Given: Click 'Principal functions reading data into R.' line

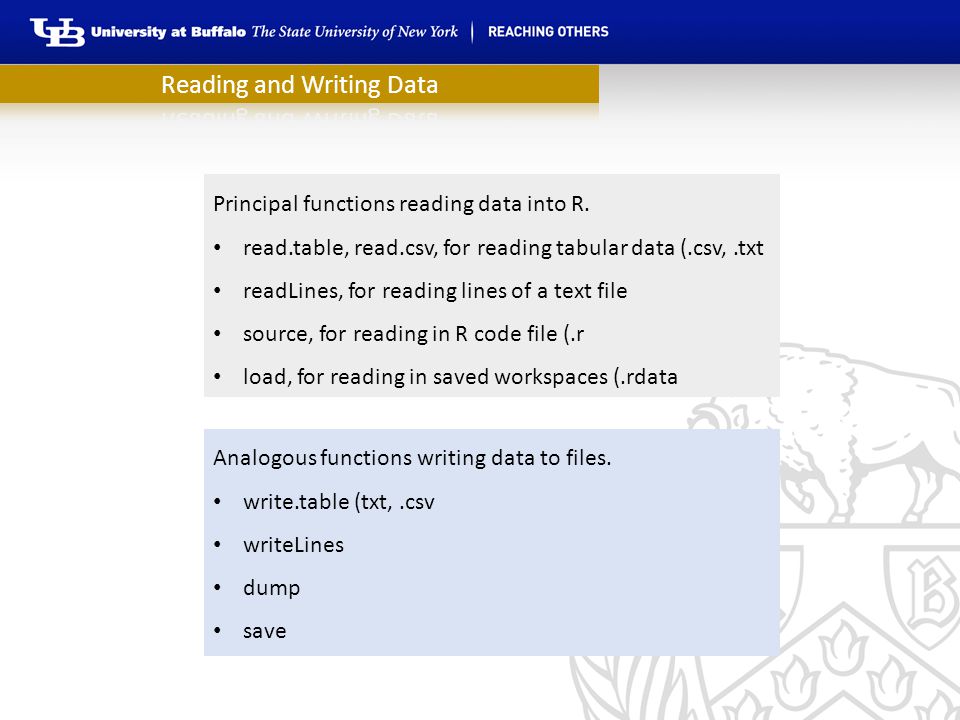Looking at the screenshot, I should click(401, 204).
